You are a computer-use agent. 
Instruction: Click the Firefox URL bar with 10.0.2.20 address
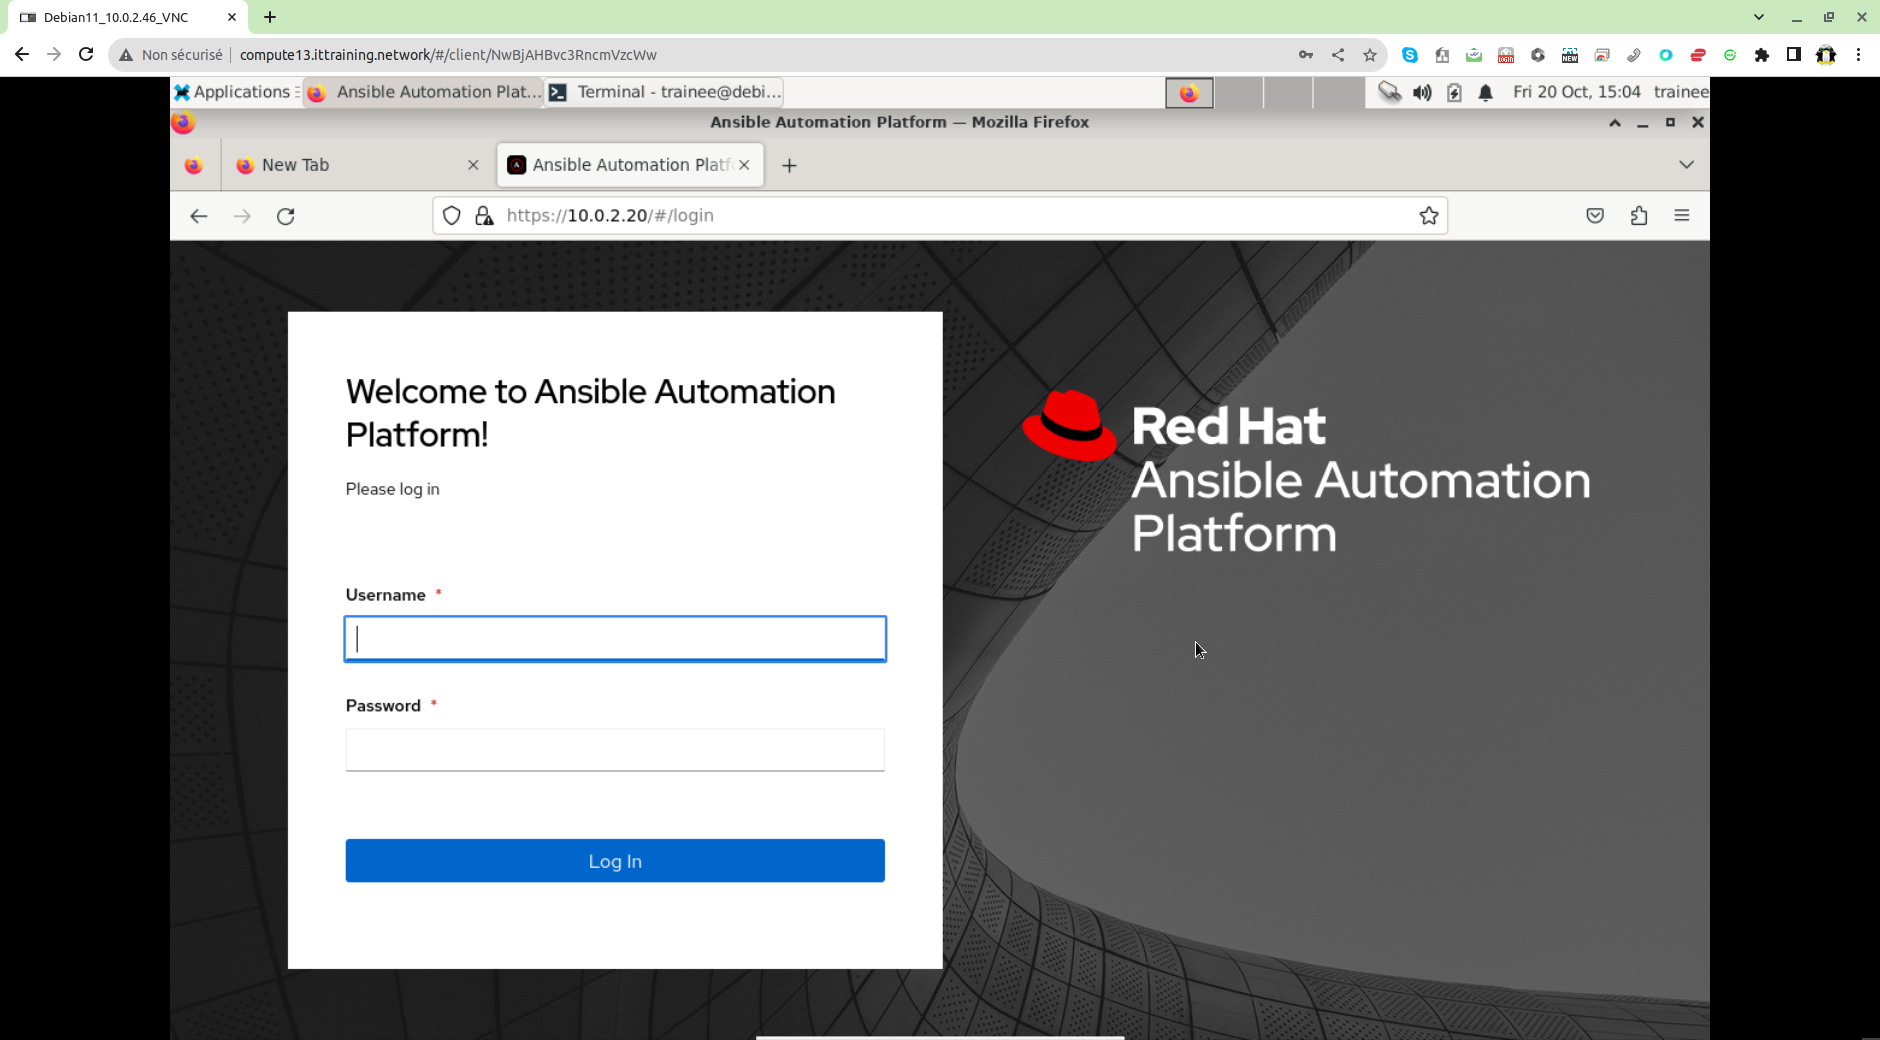pos(940,216)
